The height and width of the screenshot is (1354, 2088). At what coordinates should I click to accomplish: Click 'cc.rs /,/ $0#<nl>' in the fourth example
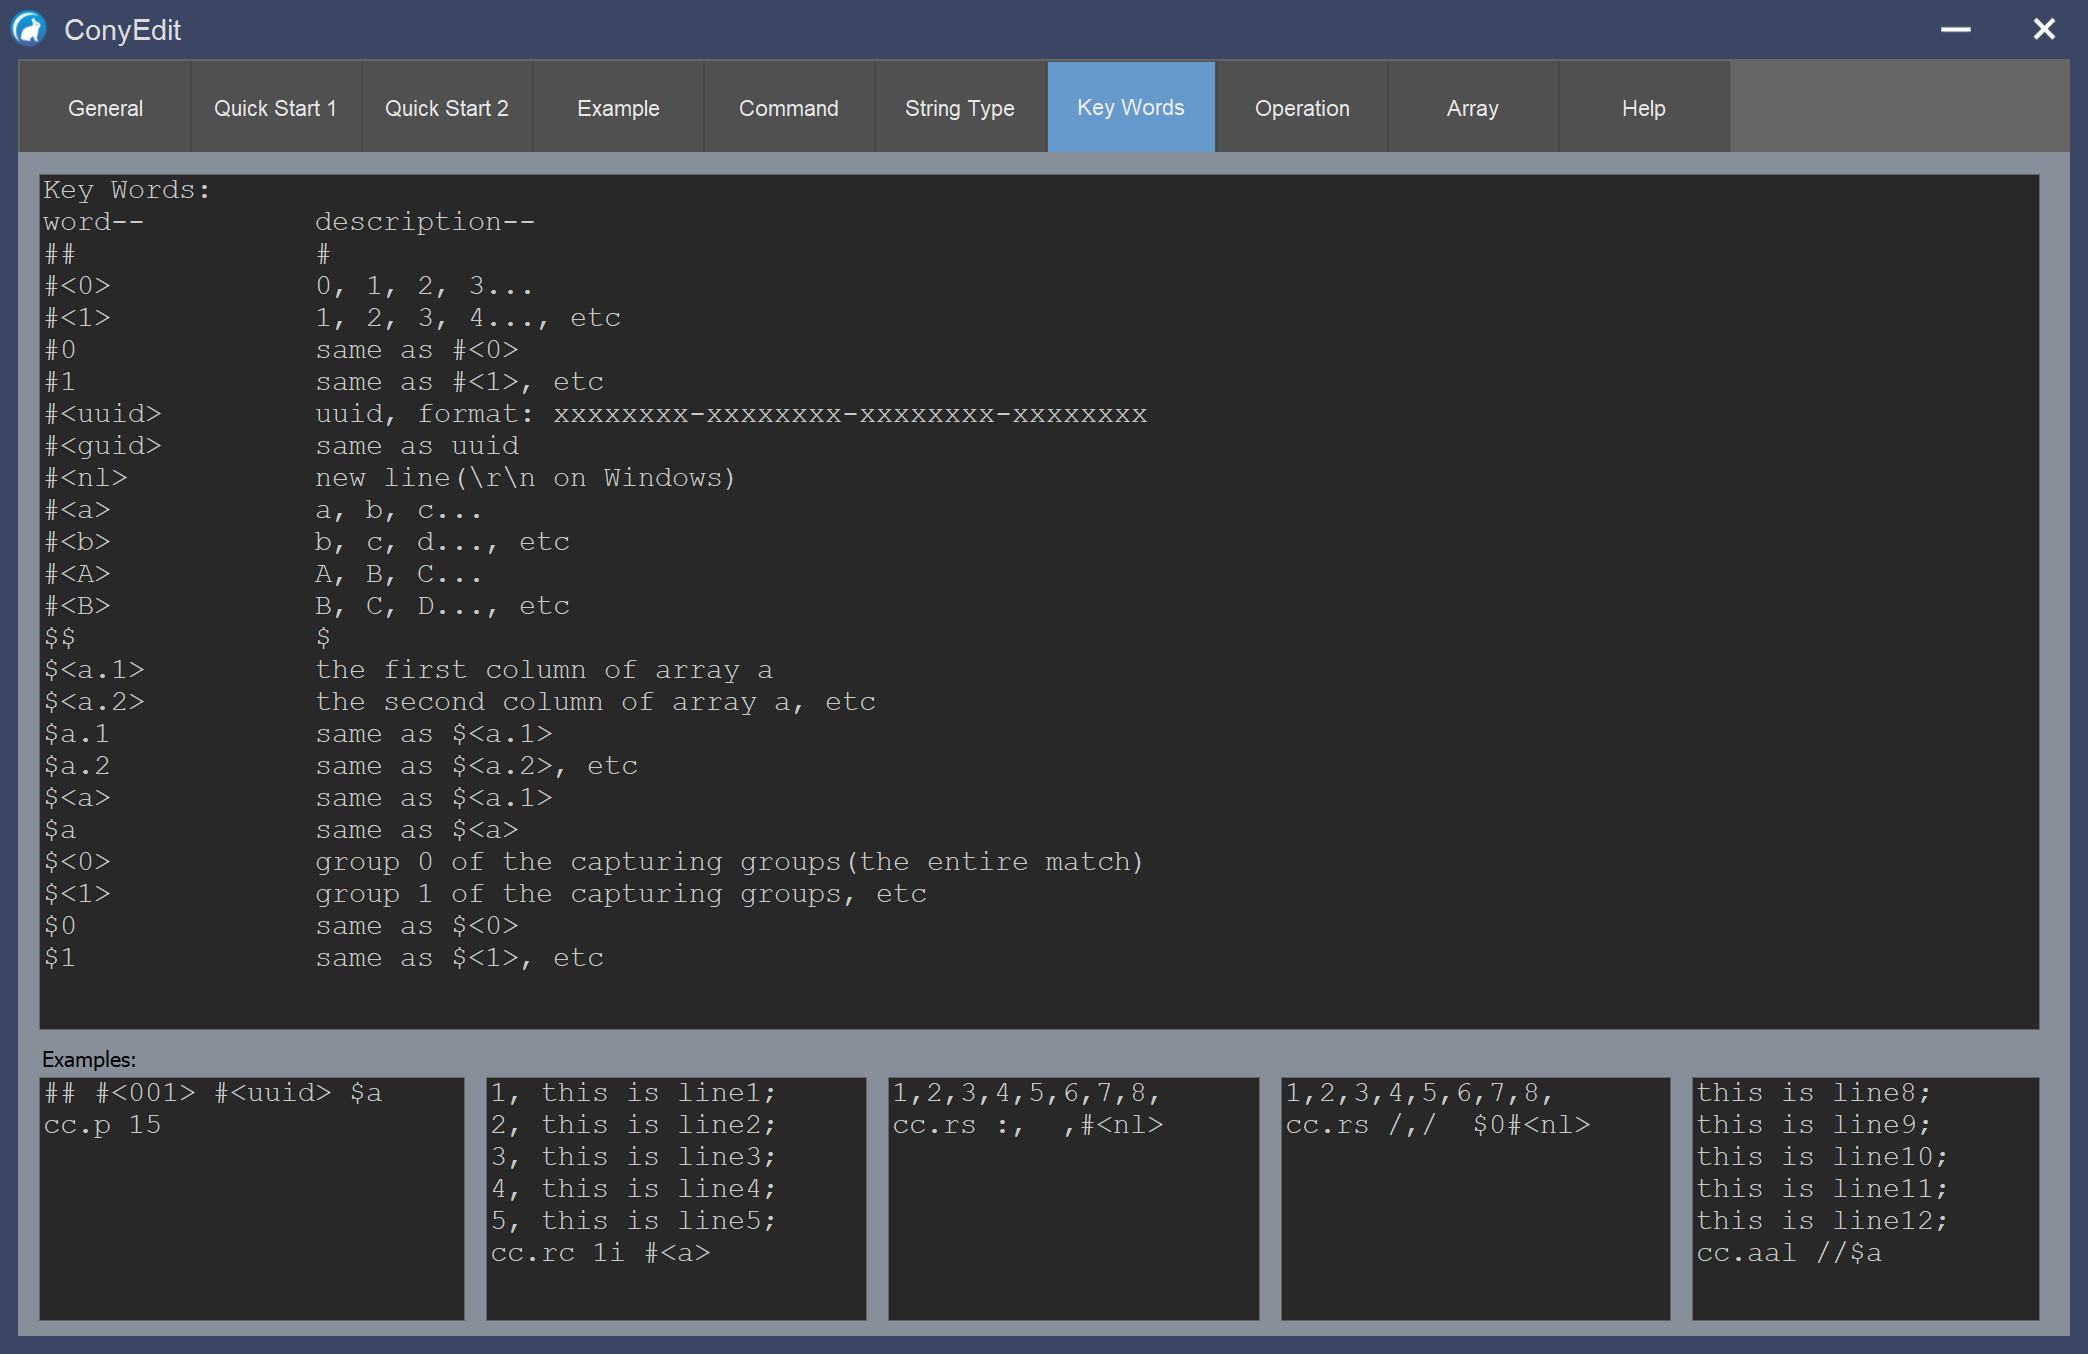(1438, 1124)
